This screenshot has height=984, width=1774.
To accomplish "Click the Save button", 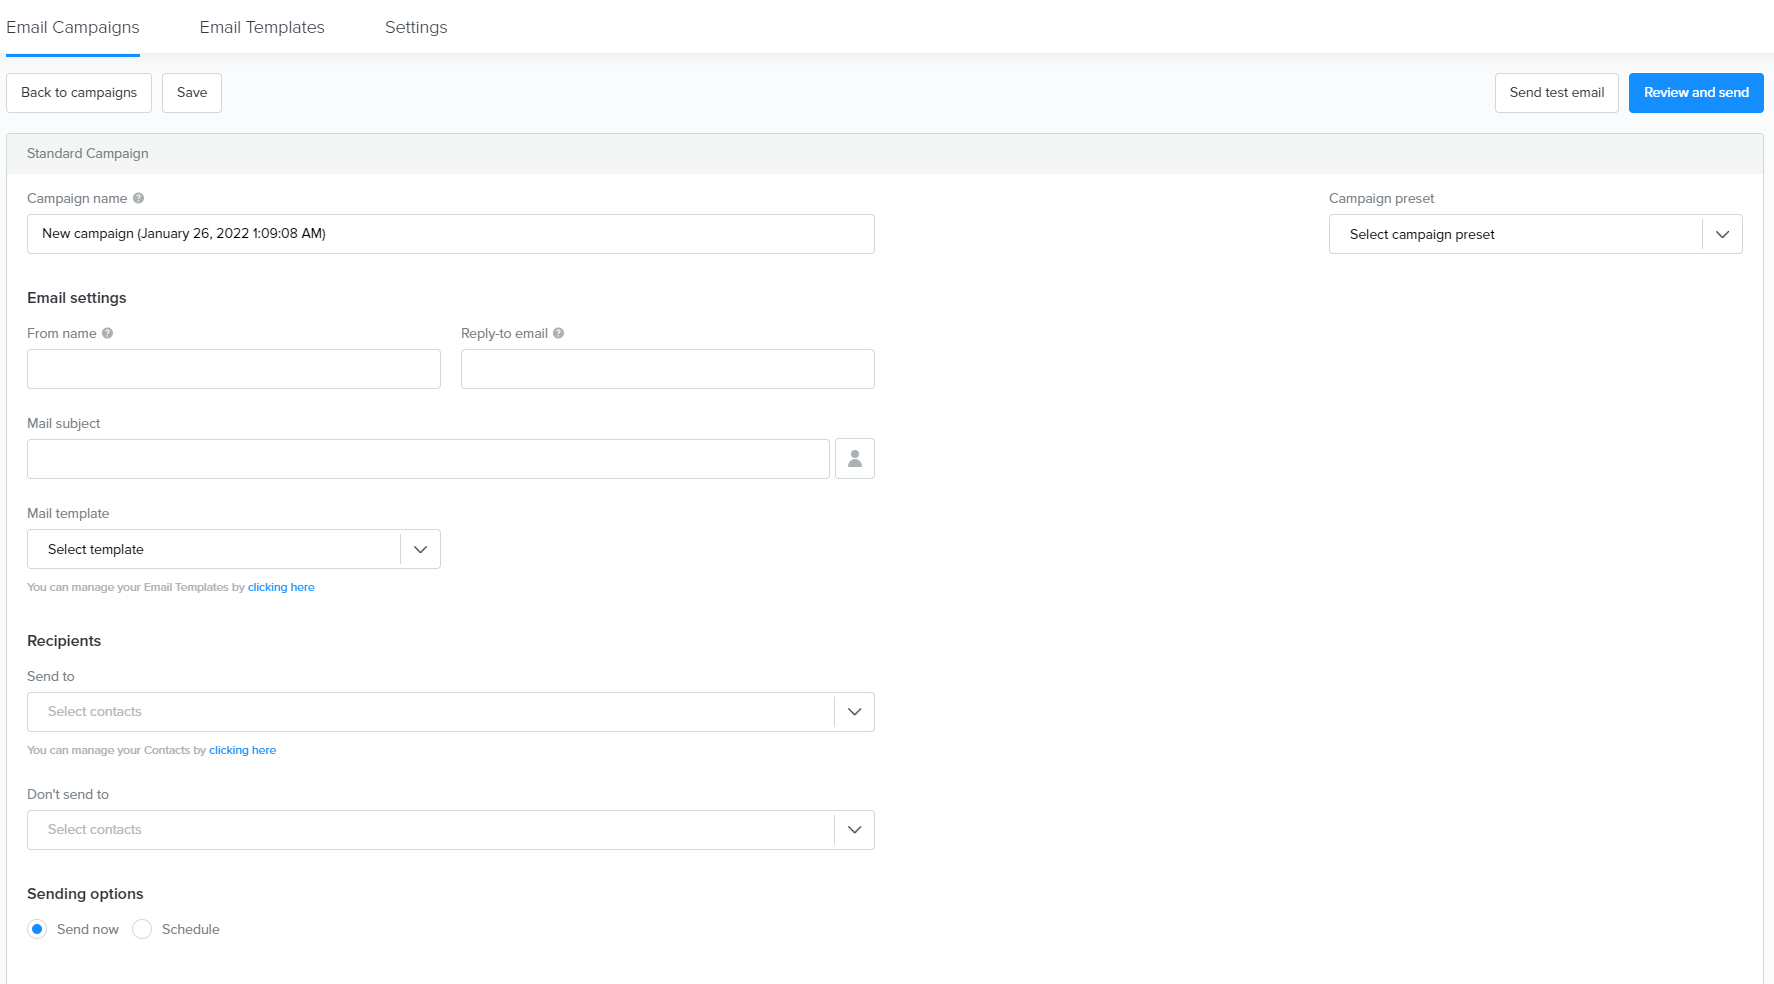I will coord(192,93).
